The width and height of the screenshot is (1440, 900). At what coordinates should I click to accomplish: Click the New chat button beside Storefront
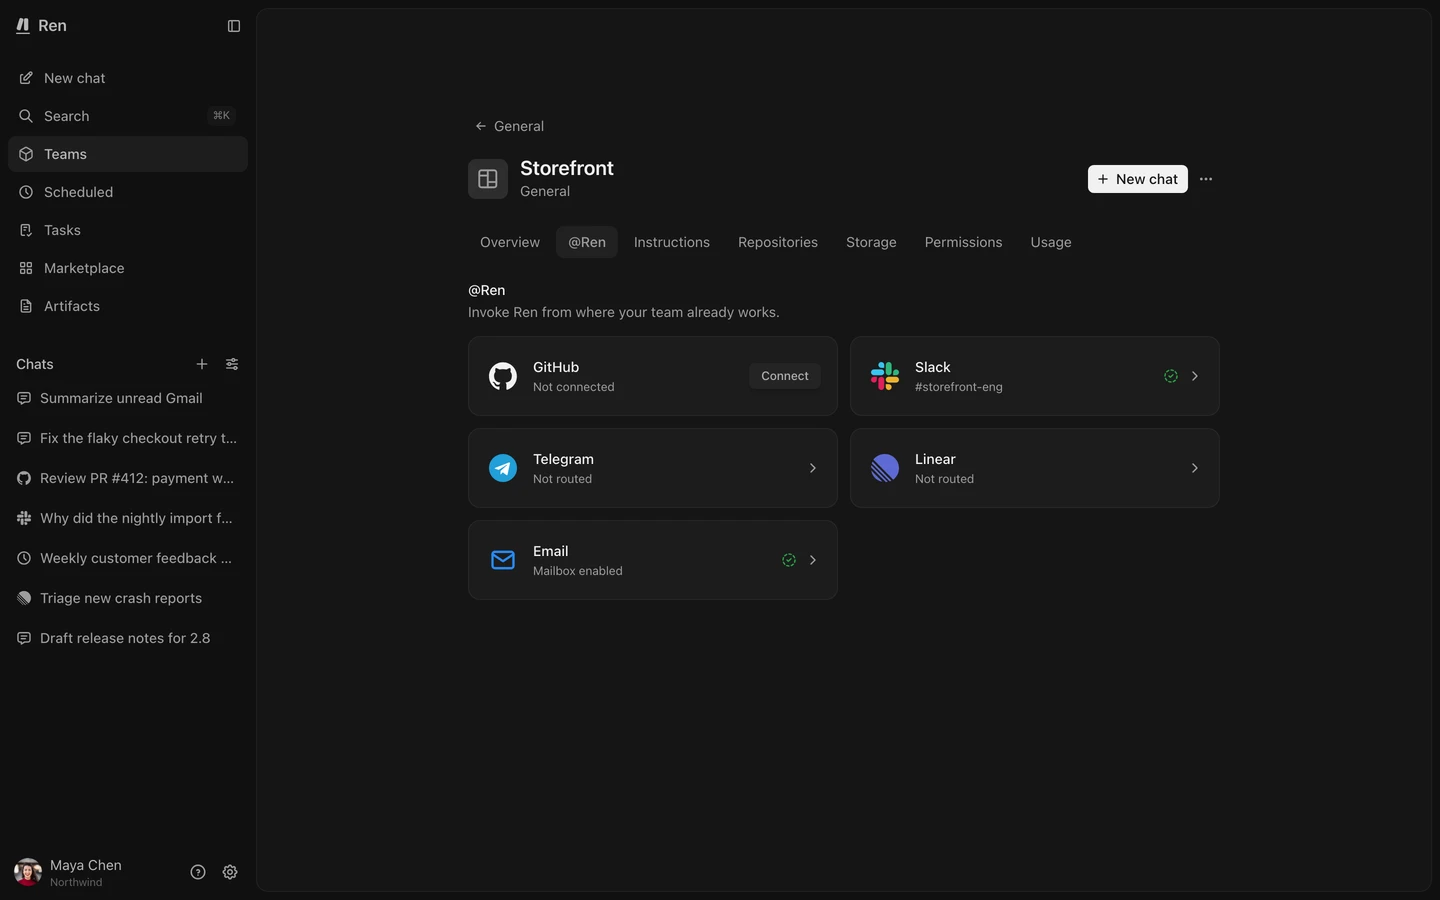1138,179
